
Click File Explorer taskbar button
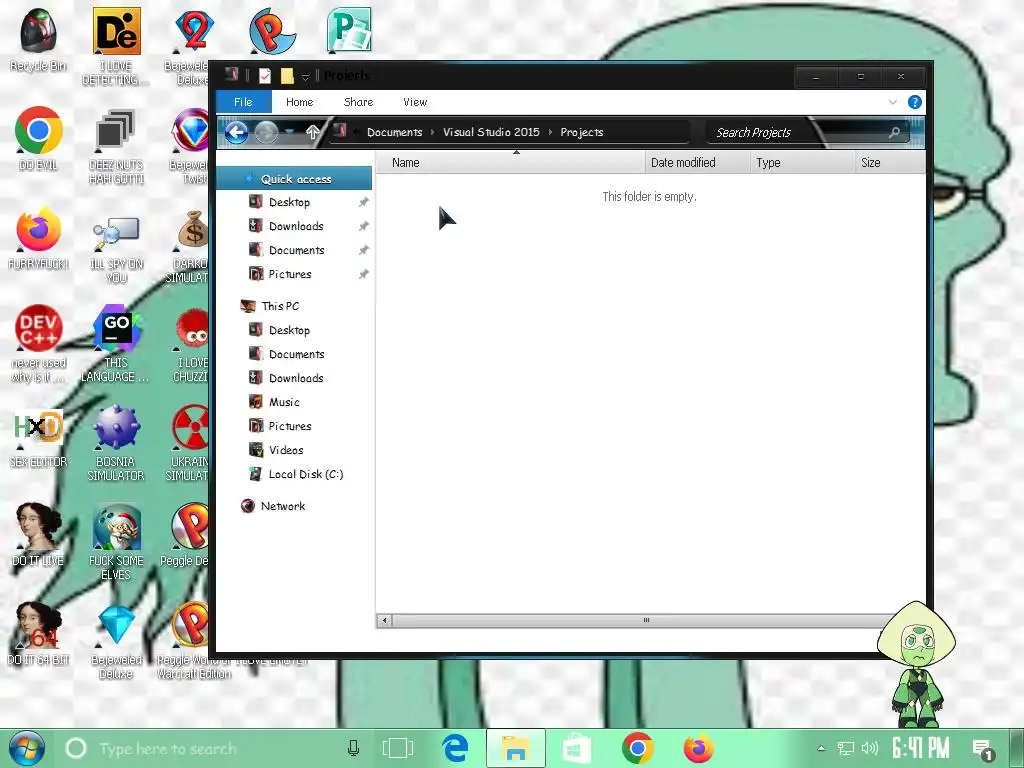point(516,748)
